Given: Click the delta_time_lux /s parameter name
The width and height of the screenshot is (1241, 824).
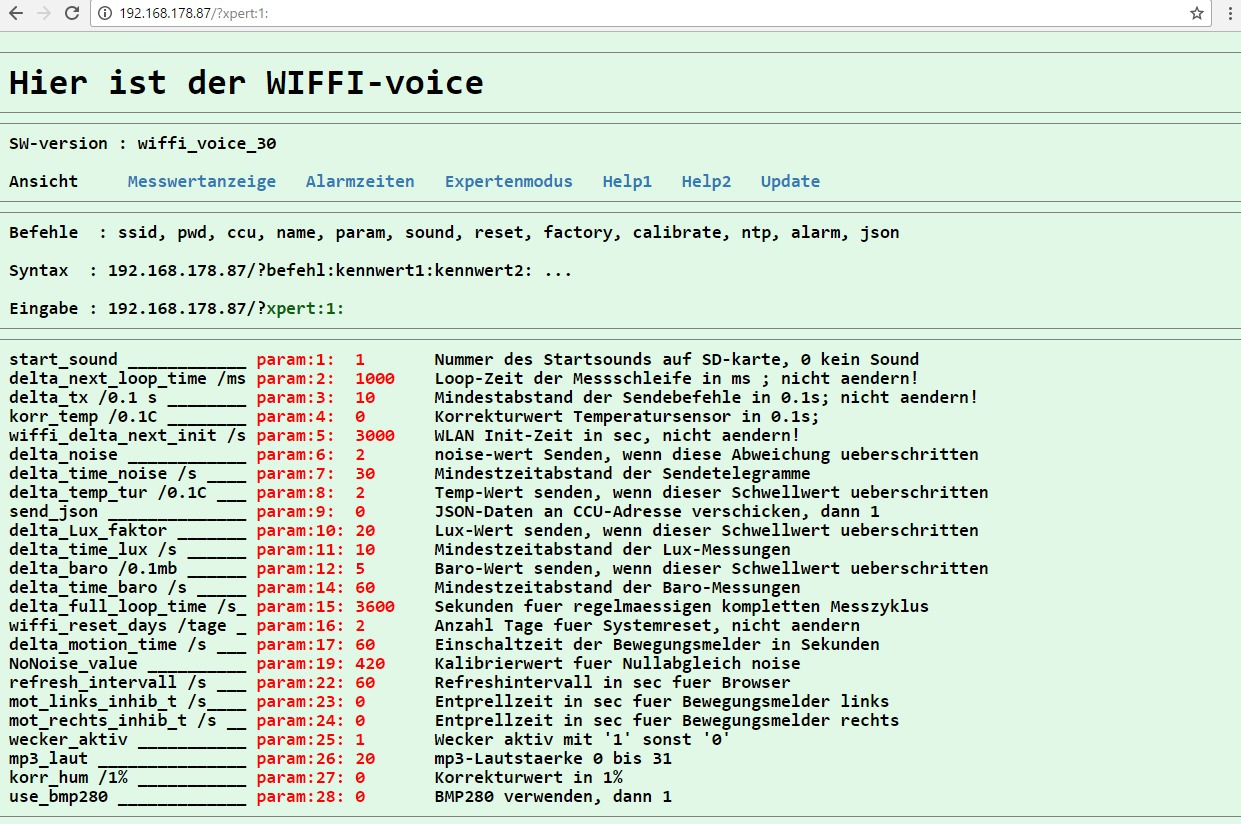Looking at the screenshot, I should click(x=93, y=549).
